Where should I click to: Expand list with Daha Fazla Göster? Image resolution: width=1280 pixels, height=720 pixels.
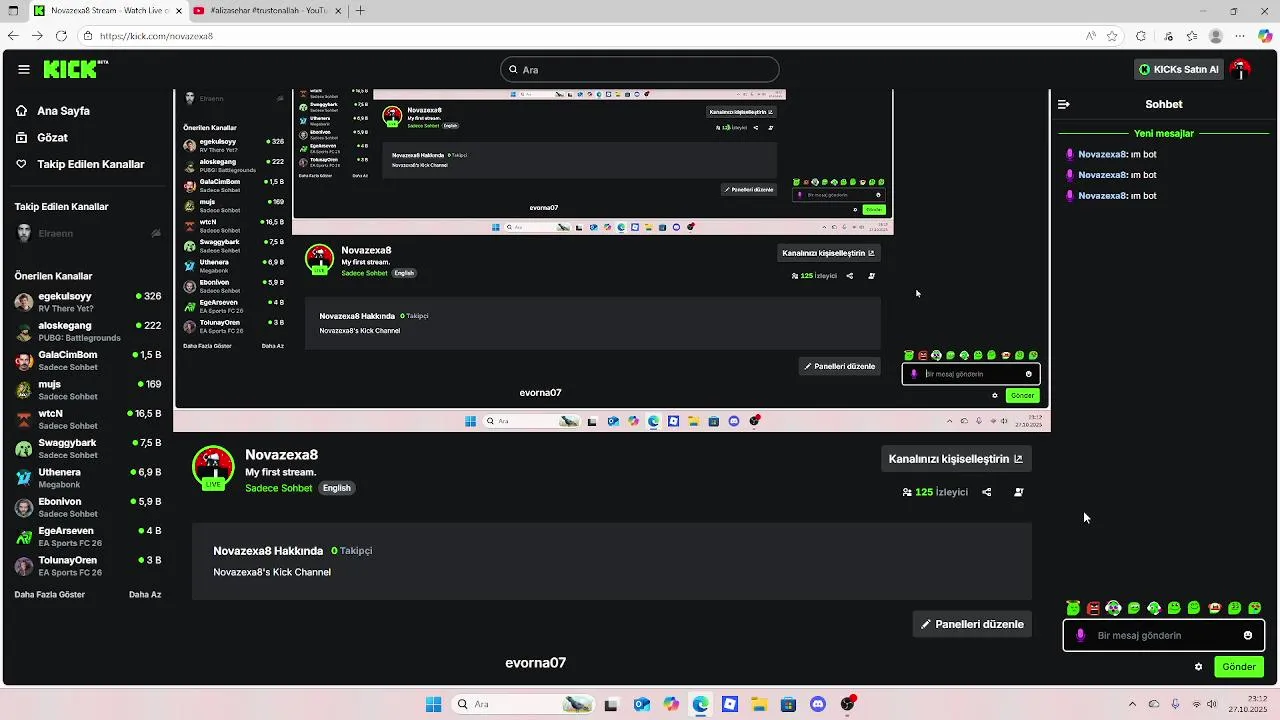tap(50, 595)
